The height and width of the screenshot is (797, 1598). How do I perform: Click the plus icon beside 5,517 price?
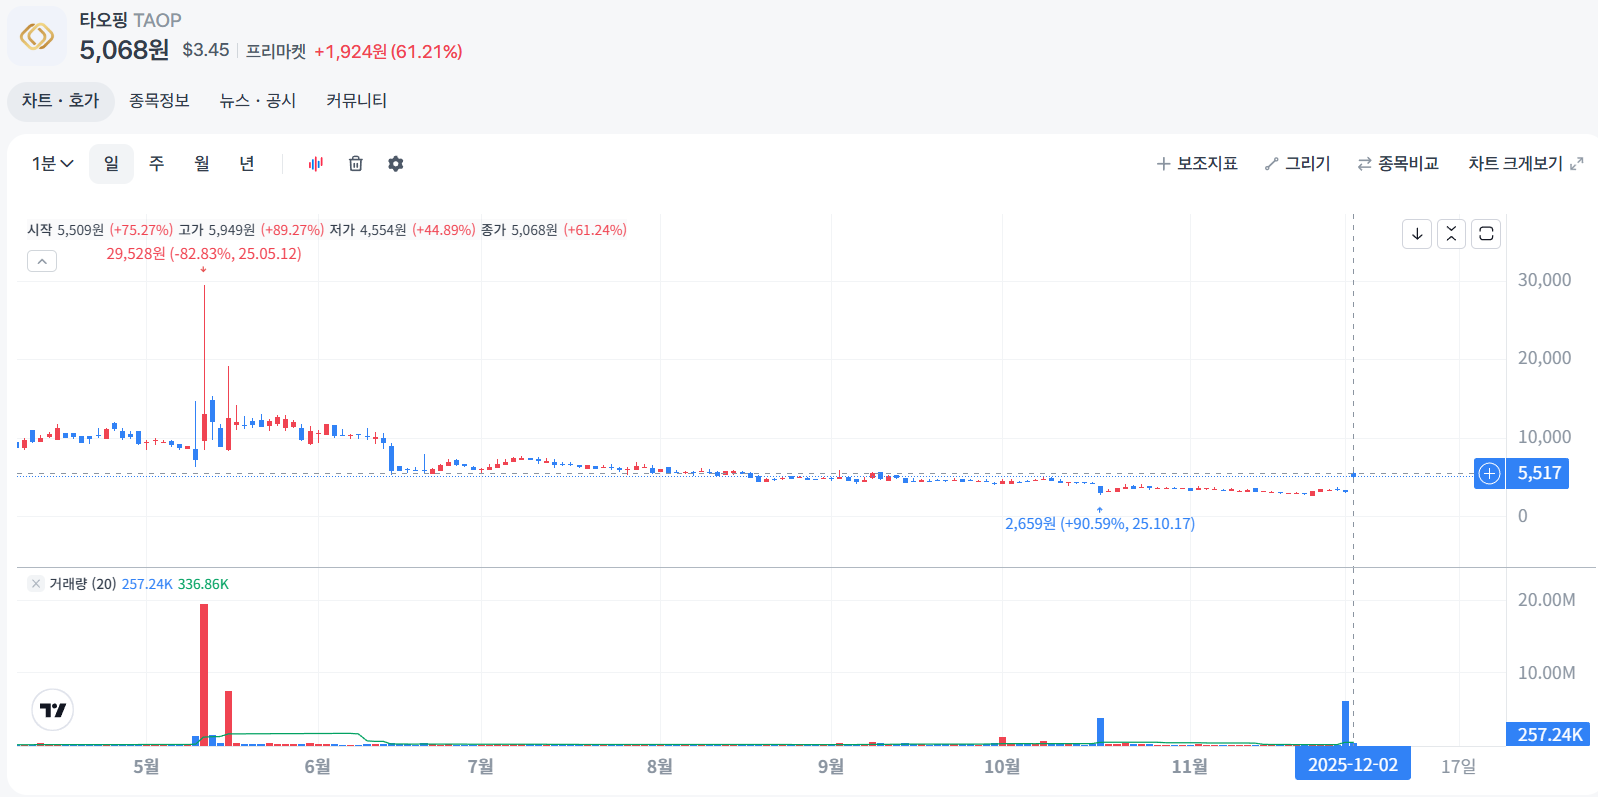(1489, 474)
